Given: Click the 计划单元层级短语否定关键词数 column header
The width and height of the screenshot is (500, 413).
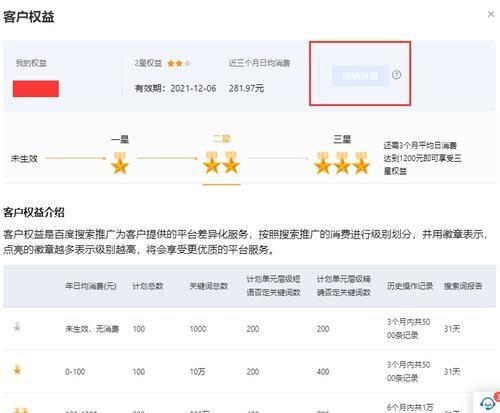Looking at the screenshot, I should point(273,286).
